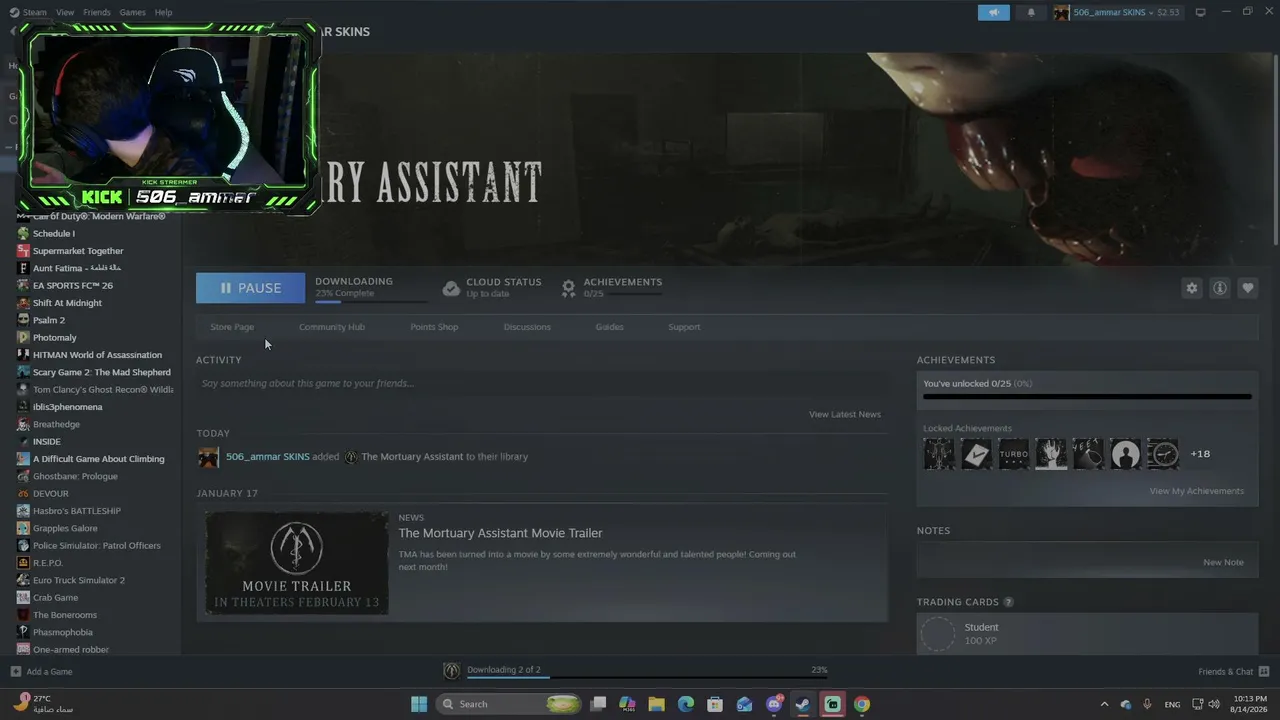Open the Games menu
The height and width of the screenshot is (720, 1280).
132,12
